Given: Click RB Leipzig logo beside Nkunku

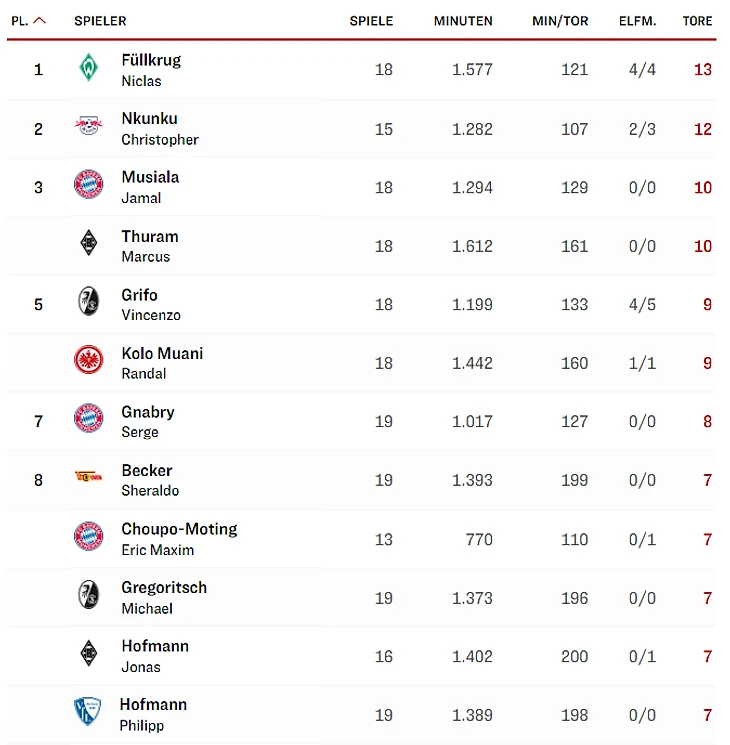Looking at the screenshot, I should (x=89, y=127).
